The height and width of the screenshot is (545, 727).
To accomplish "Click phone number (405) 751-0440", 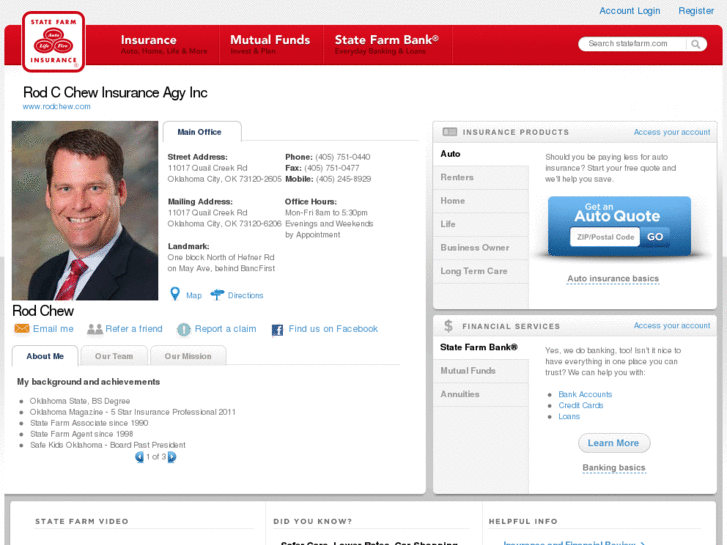I will (343, 157).
